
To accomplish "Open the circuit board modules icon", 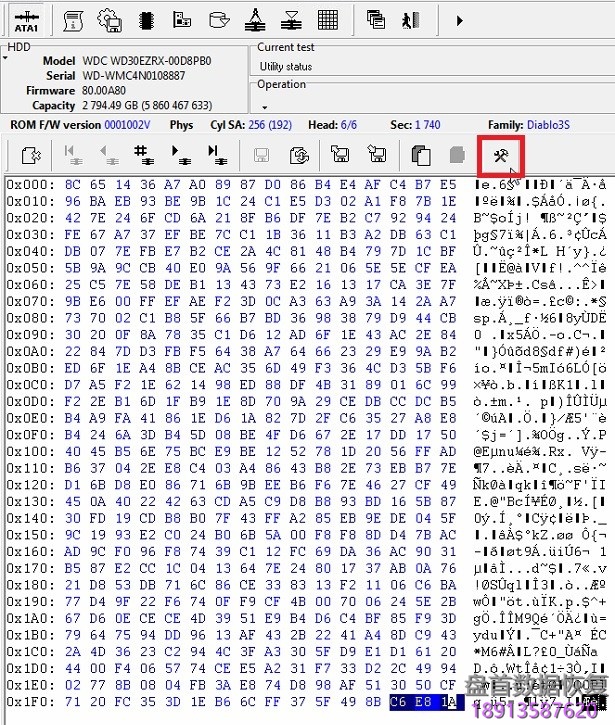I will pyautogui.click(x=182, y=20).
